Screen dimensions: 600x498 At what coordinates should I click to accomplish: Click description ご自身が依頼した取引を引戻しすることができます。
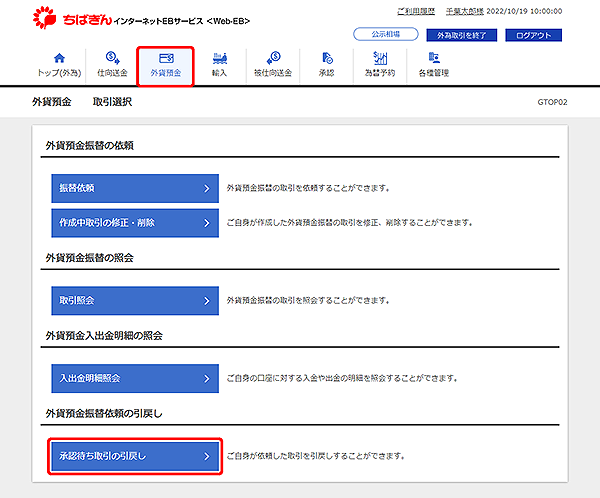click(x=316, y=456)
